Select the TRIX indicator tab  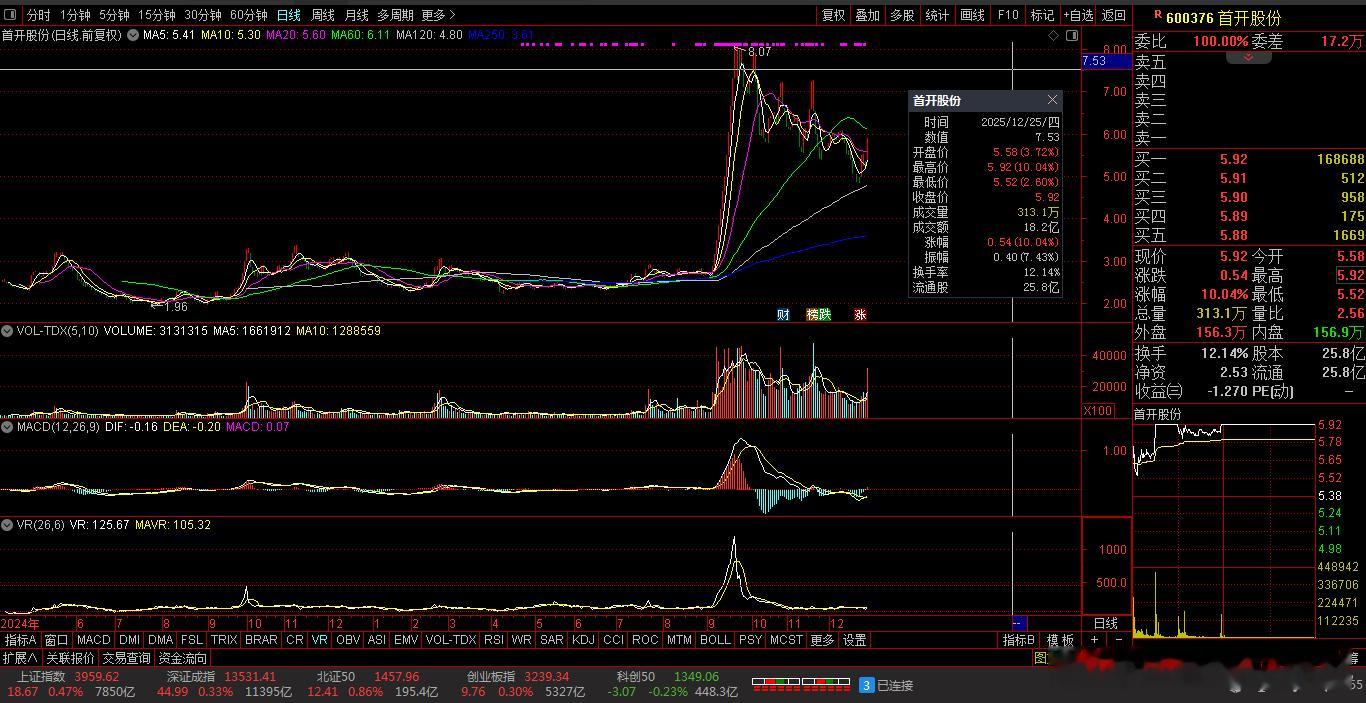pyautogui.click(x=224, y=640)
